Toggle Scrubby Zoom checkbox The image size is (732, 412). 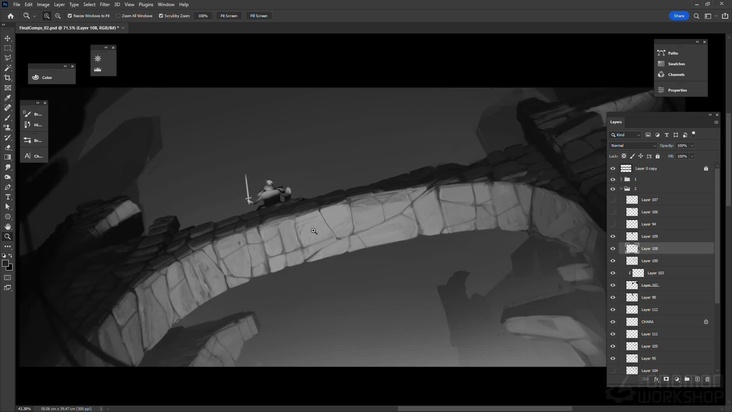click(161, 16)
